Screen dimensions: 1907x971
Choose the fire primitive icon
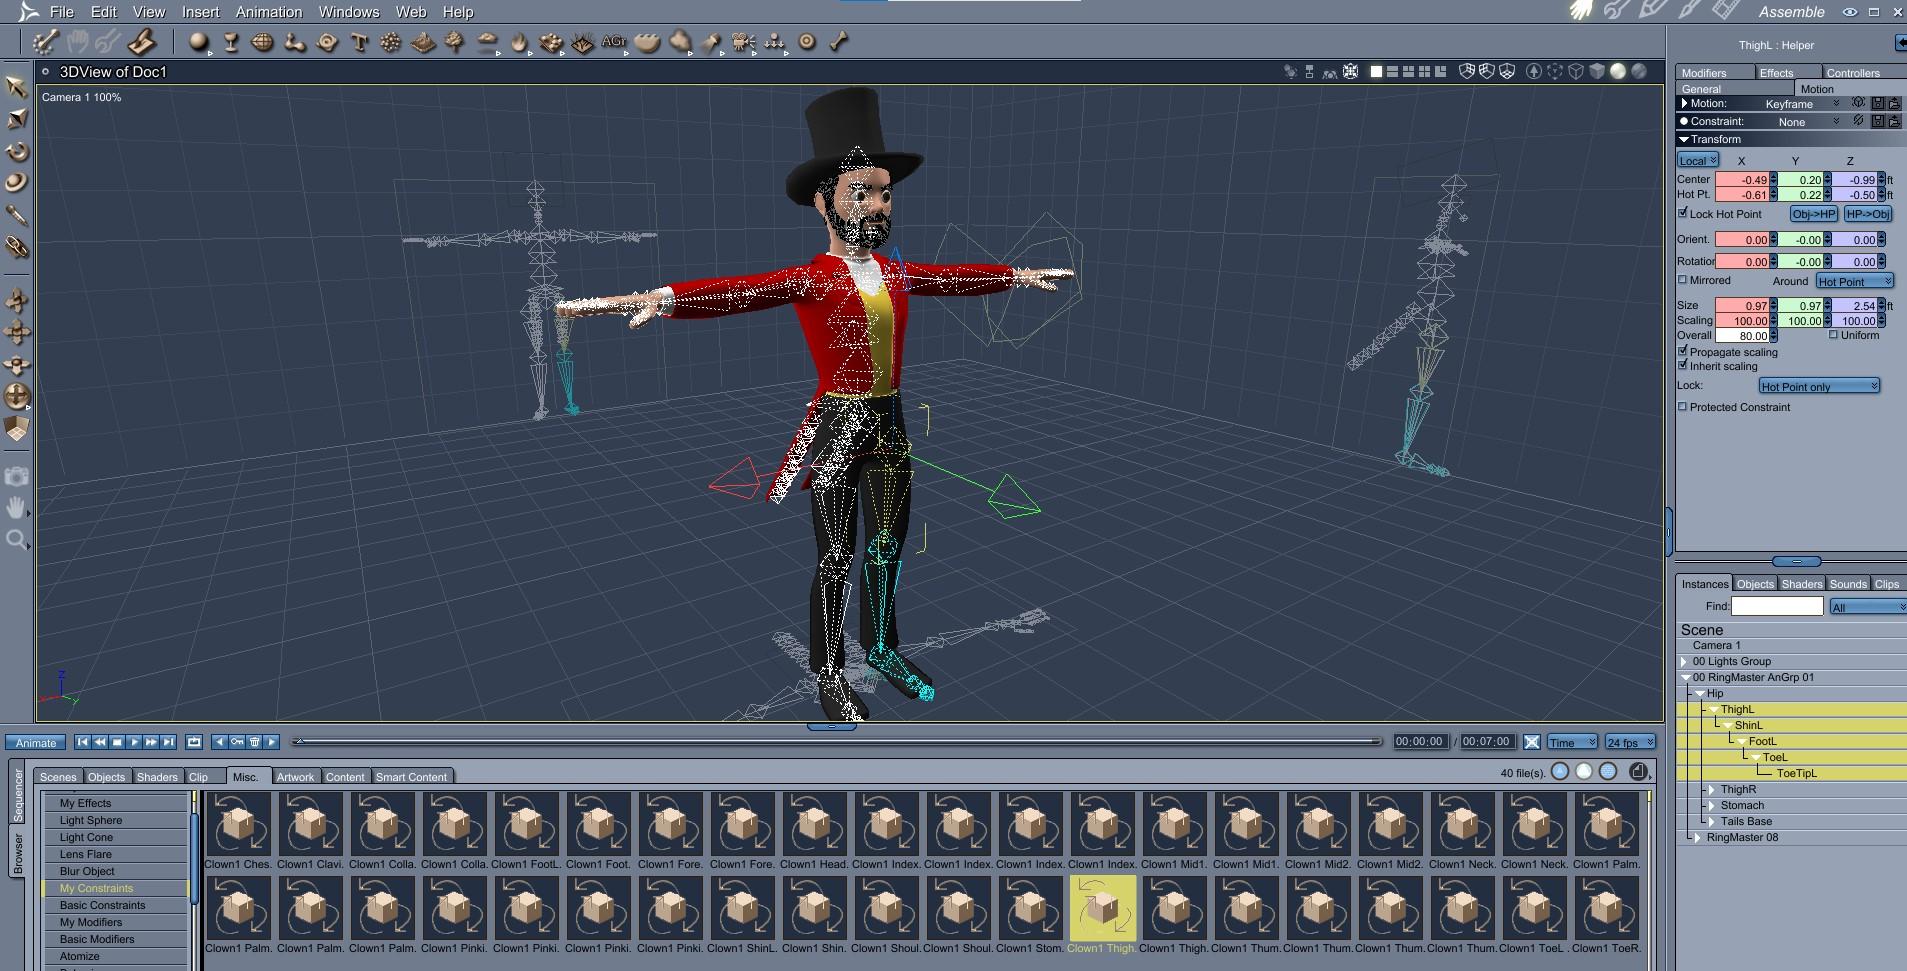(519, 42)
